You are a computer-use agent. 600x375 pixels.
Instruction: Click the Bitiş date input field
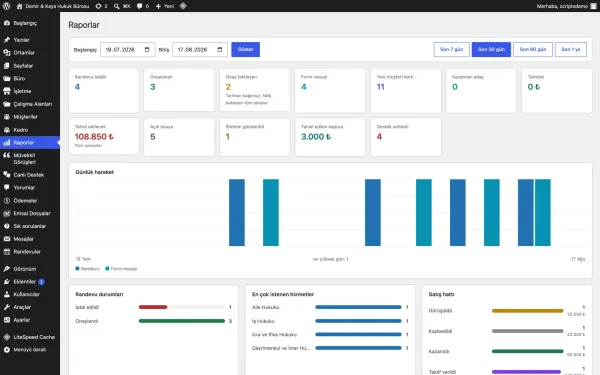point(200,49)
